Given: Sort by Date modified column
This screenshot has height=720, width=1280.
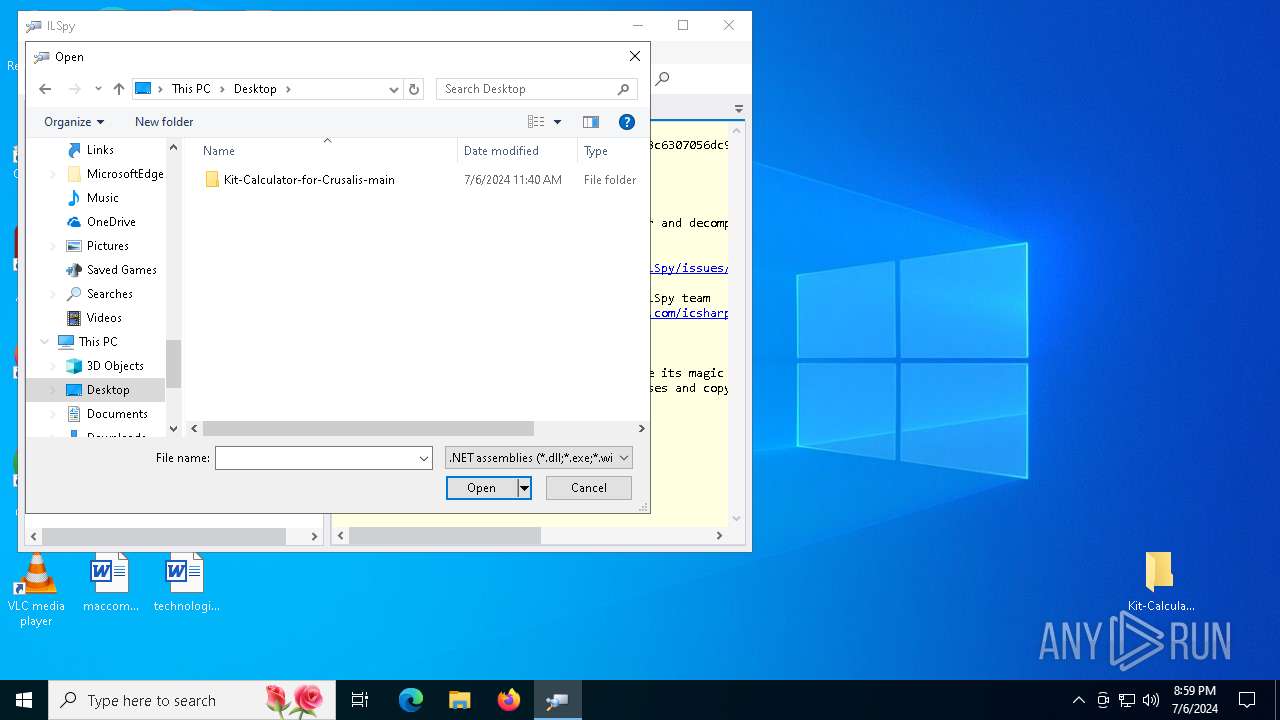Looking at the screenshot, I should tap(517, 151).
